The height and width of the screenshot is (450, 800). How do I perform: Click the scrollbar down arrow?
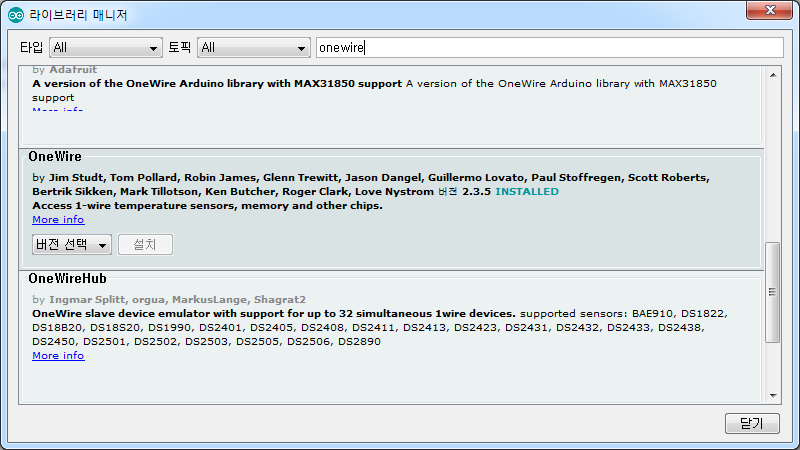point(773,395)
